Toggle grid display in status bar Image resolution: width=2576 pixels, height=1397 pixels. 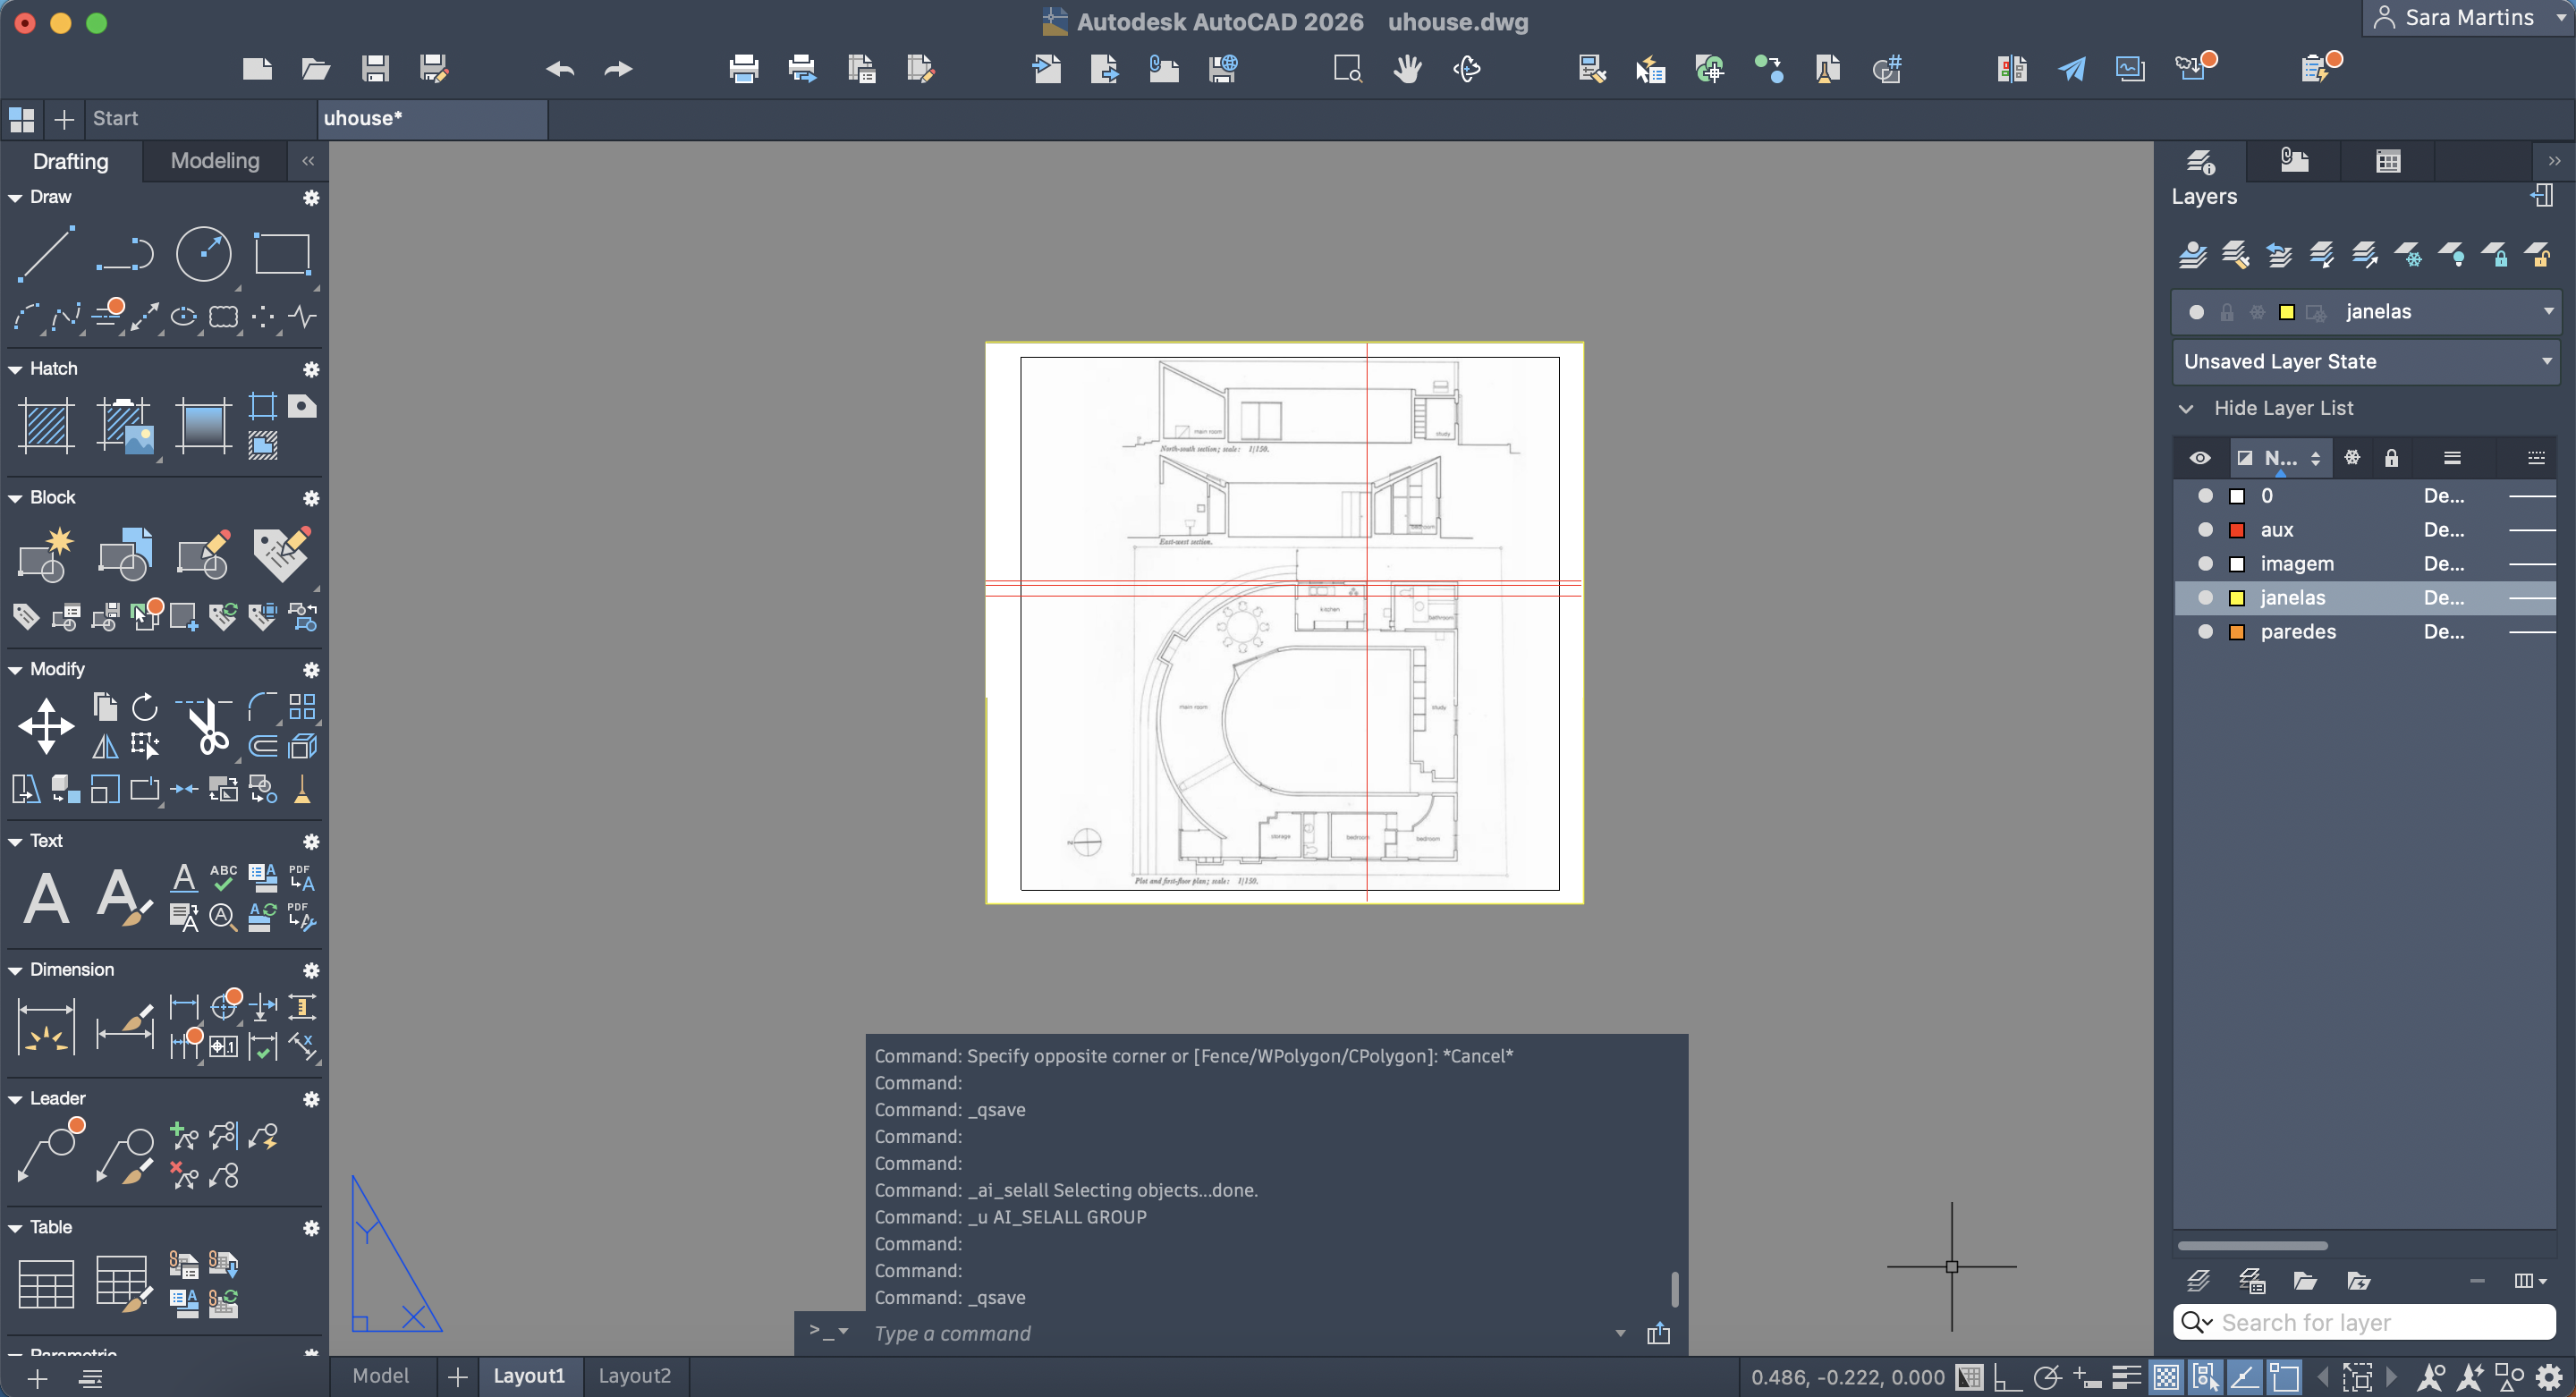point(1968,1377)
